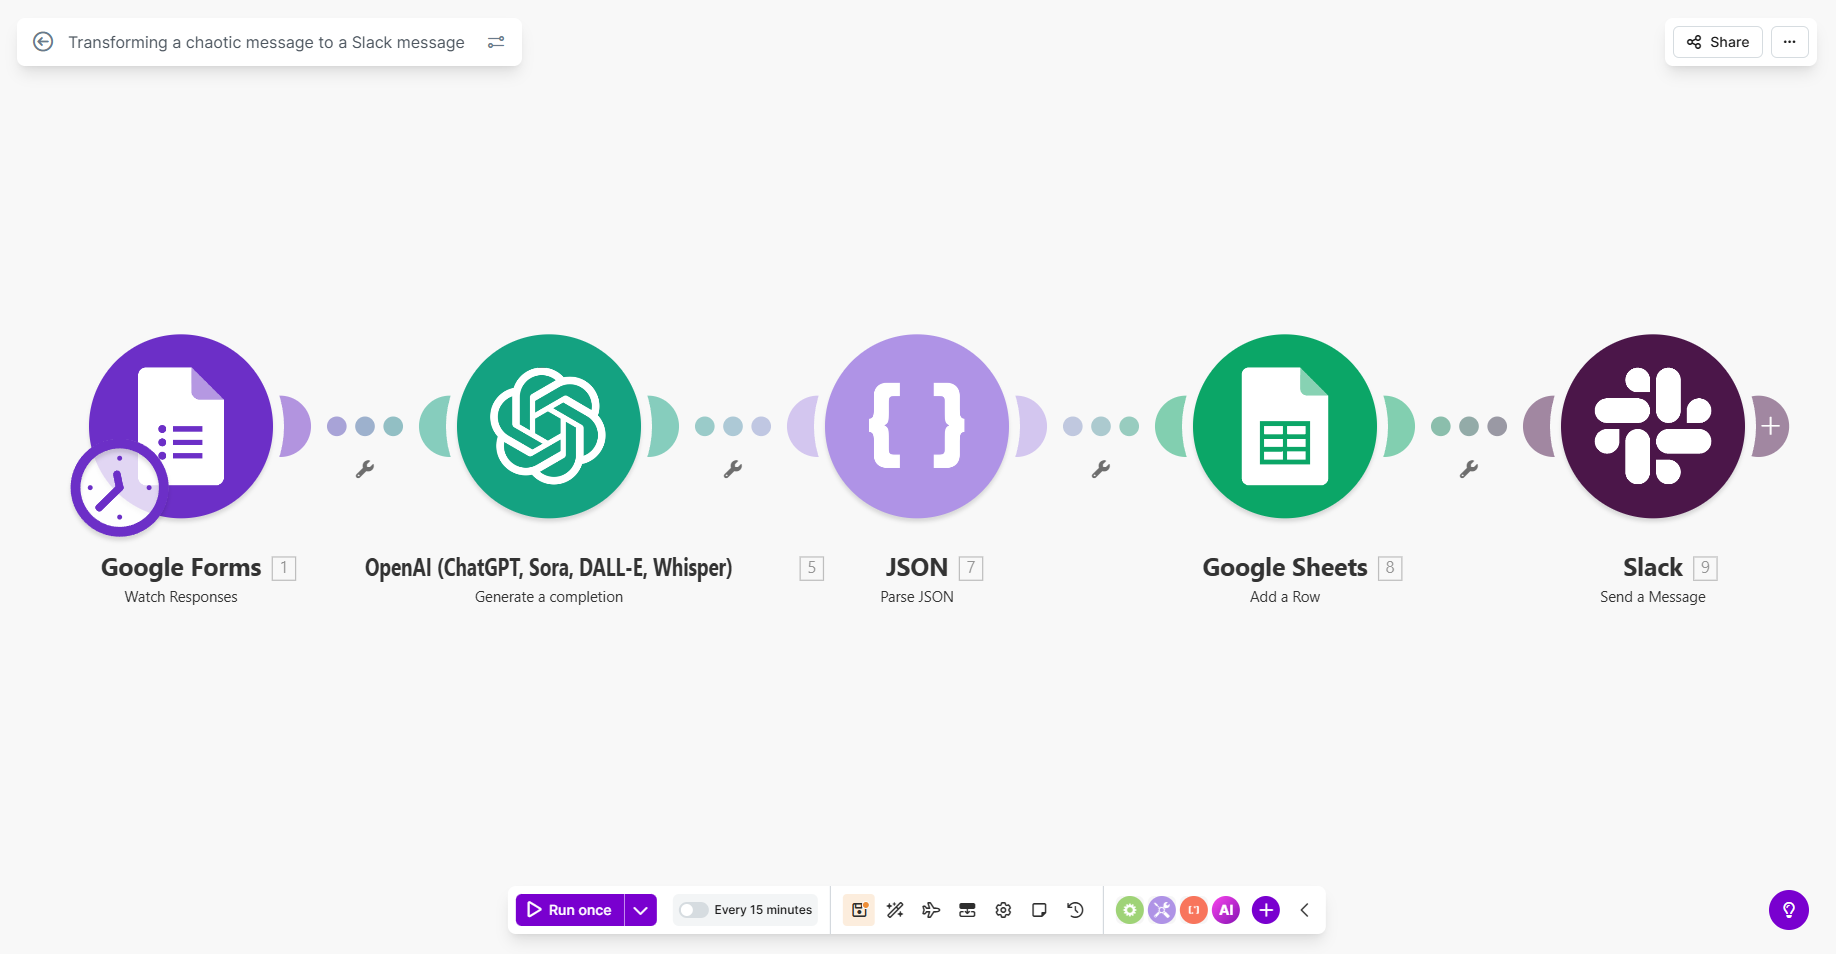Open the run history clock icon
Screen dimensions: 1836x954
1075,910
